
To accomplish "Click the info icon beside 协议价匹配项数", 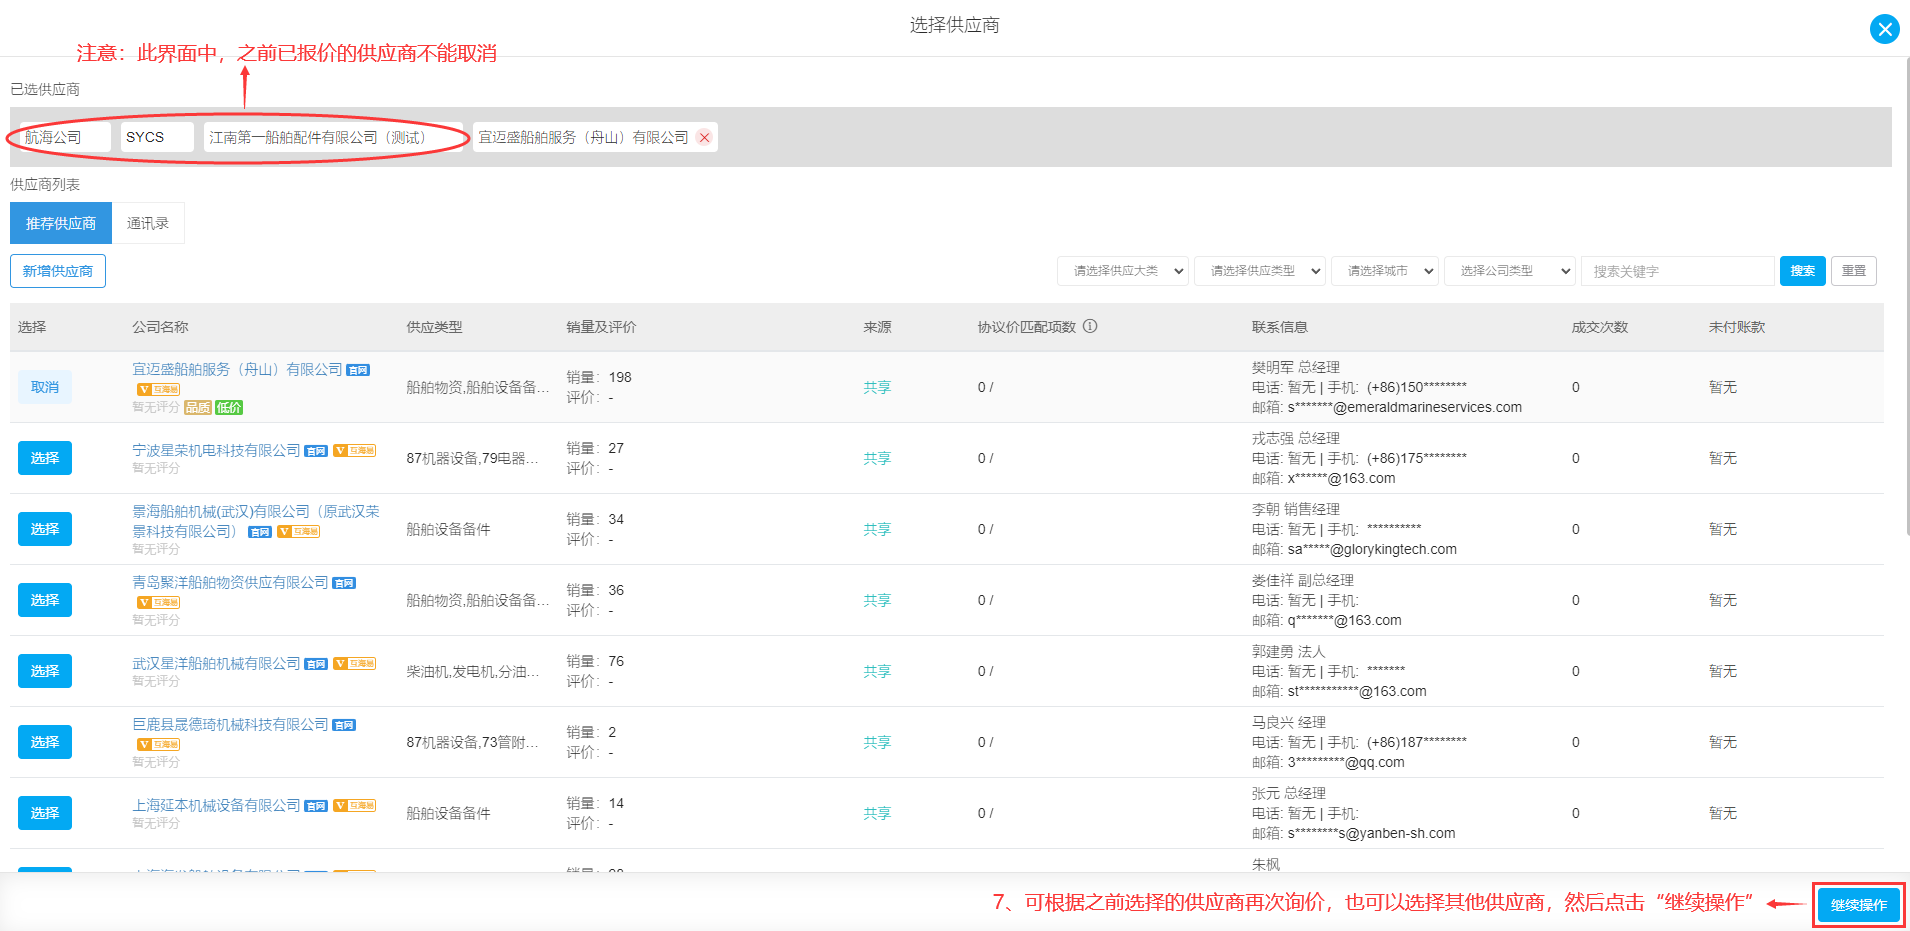I will tap(1090, 326).
